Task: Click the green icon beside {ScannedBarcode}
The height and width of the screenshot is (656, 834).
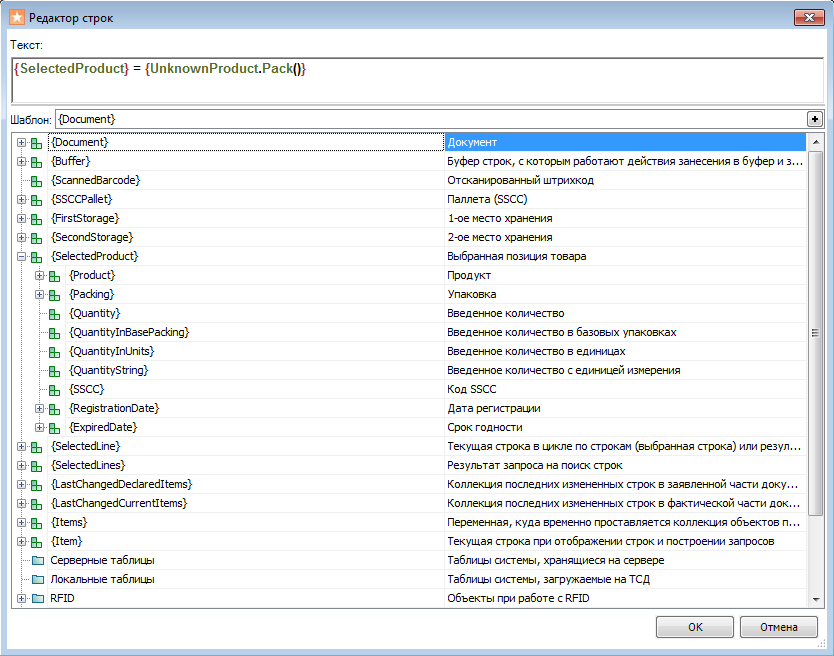Action: 36,181
